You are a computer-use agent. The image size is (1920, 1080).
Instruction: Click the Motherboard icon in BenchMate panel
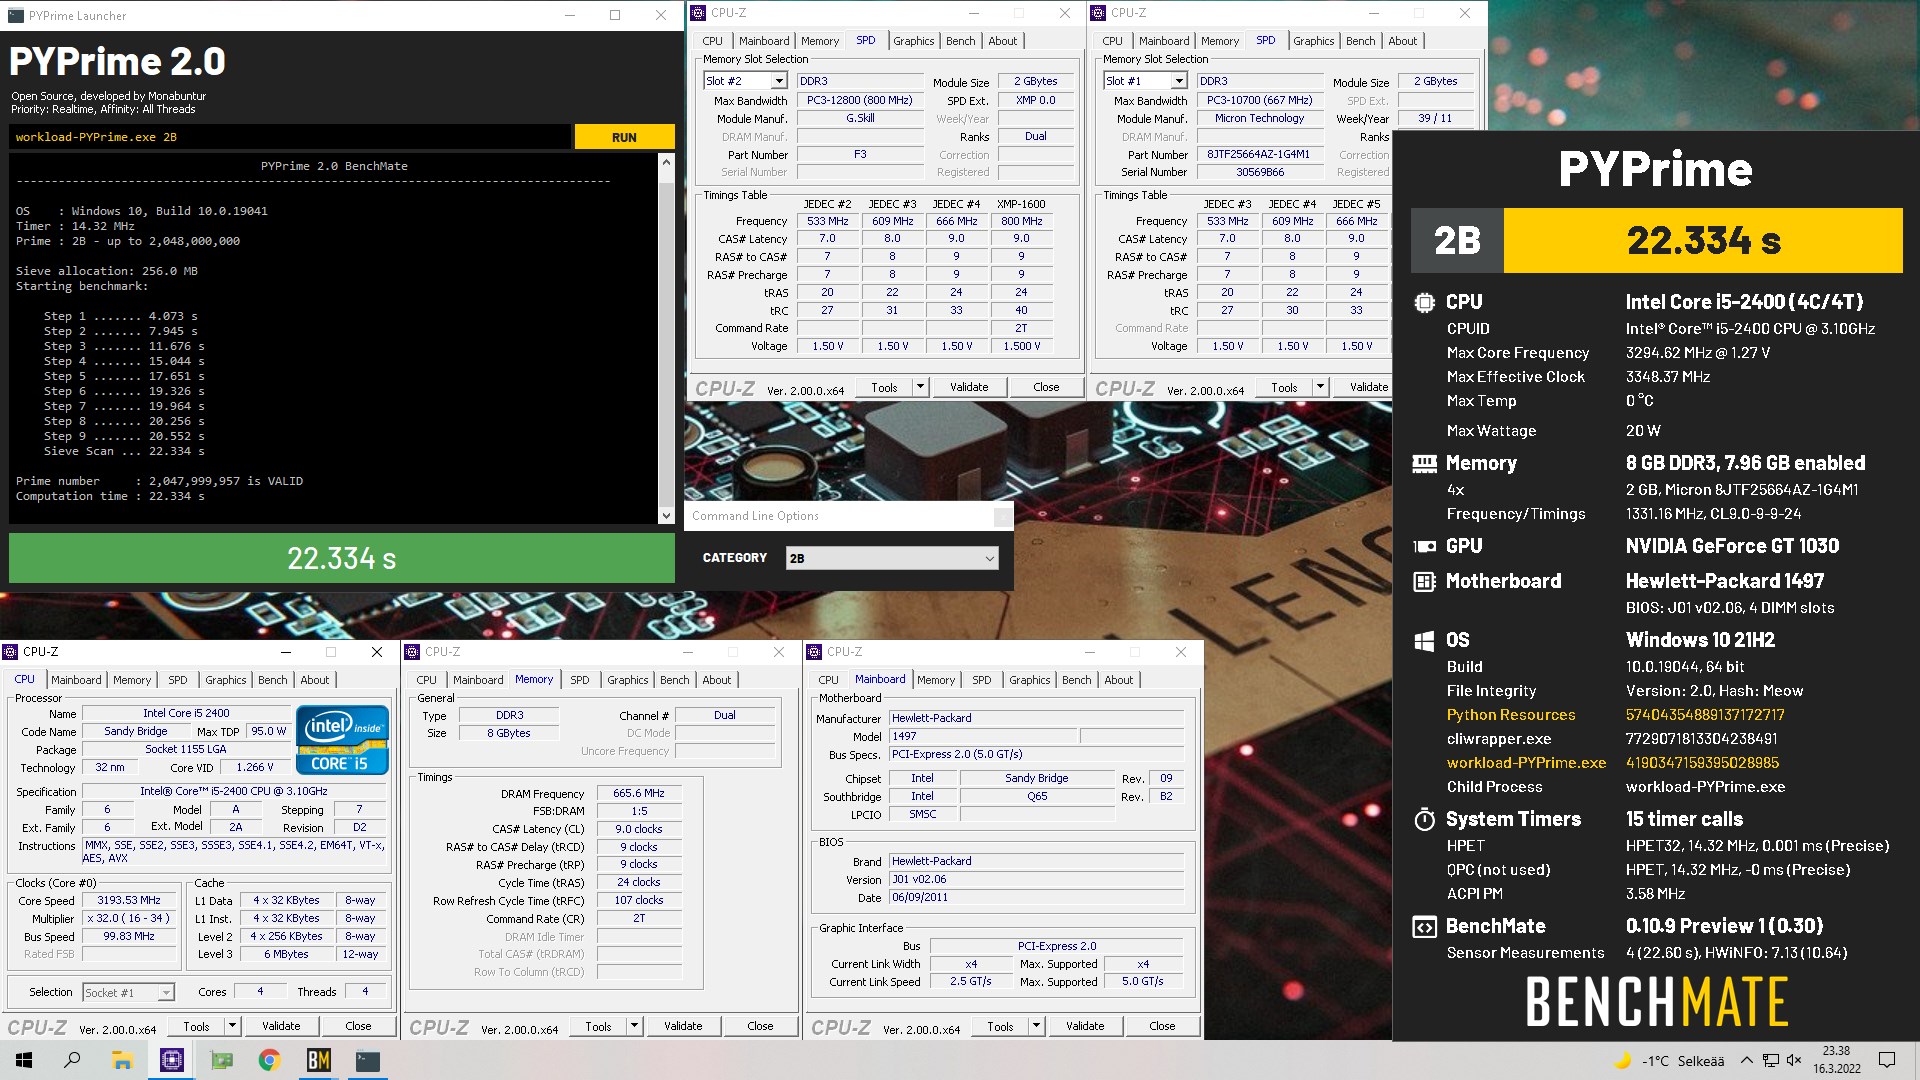[x=1424, y=581]
